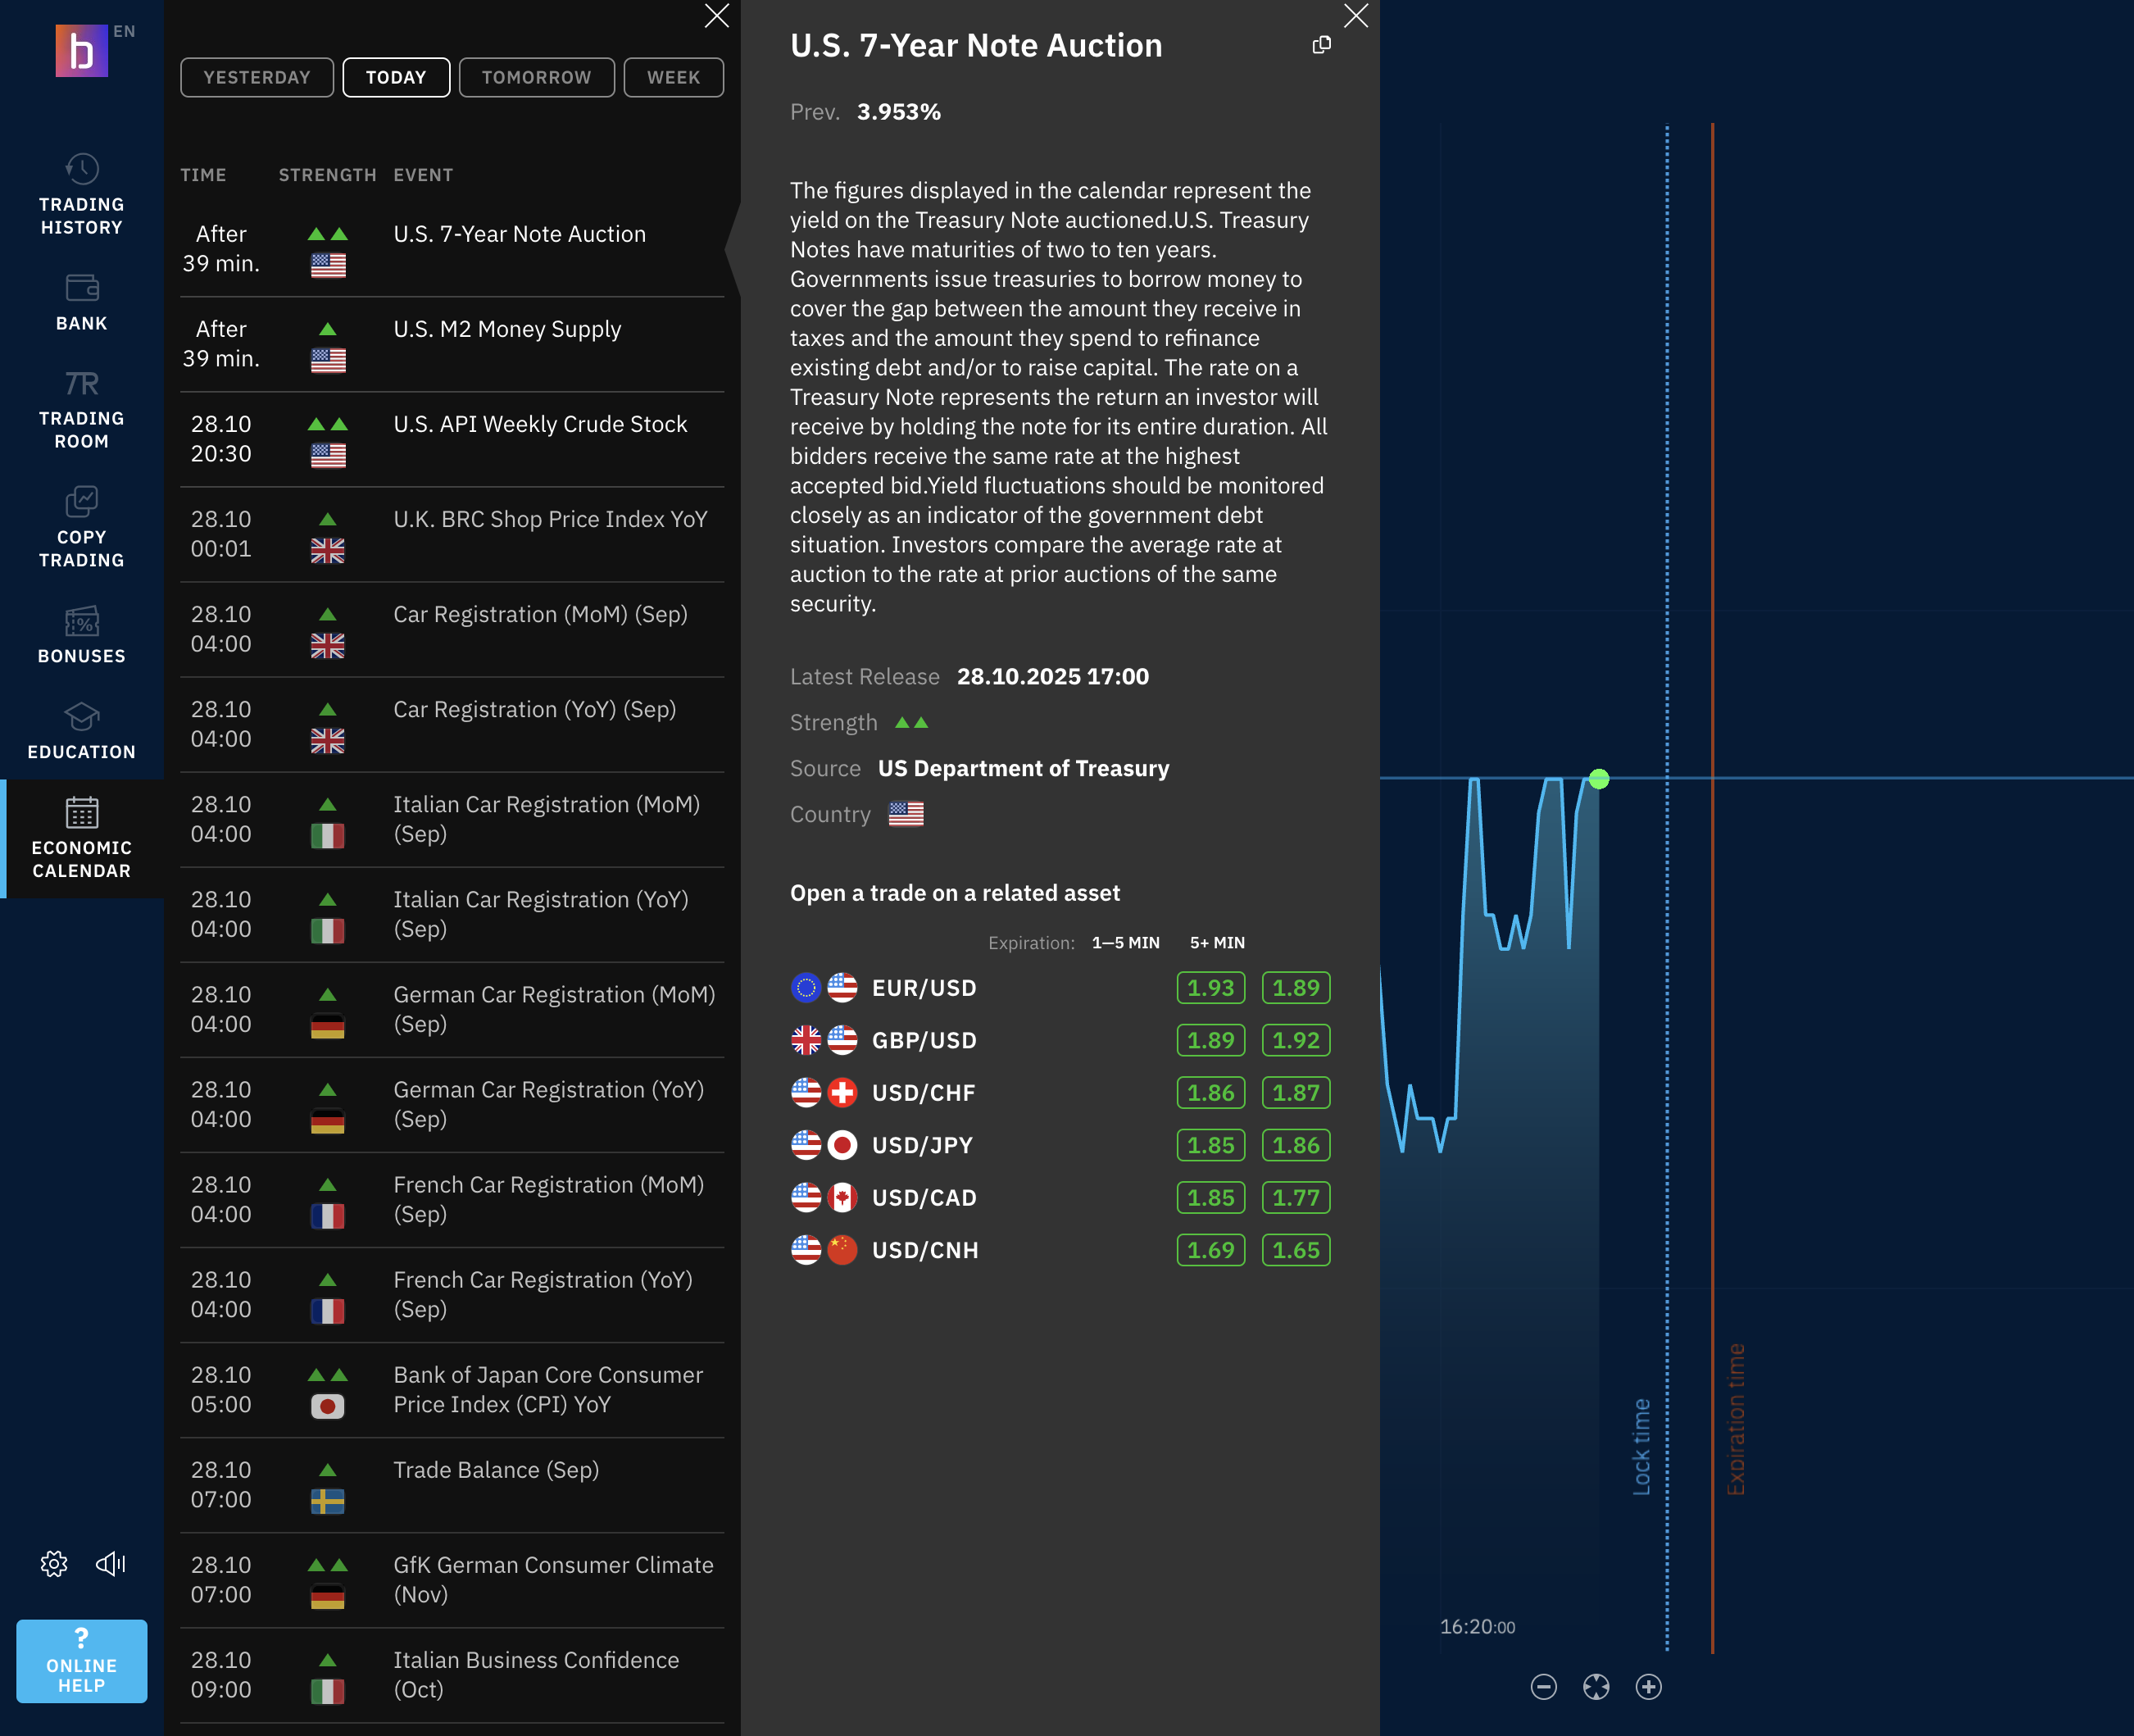The width and height of the screenshot is (2134, 1736).
Task: Mute sounds with the speaker icon
Action: (x=110, y=1563)
